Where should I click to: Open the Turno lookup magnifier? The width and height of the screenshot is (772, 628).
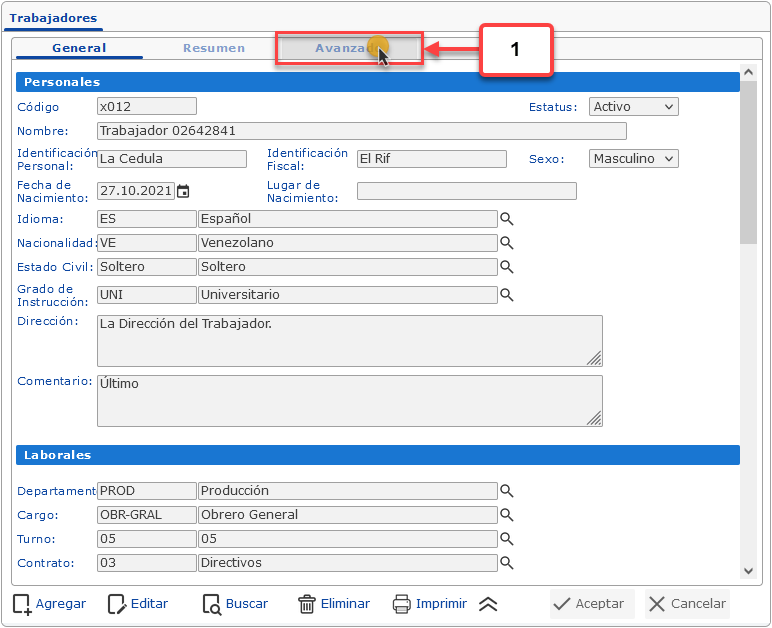(507, 539)
